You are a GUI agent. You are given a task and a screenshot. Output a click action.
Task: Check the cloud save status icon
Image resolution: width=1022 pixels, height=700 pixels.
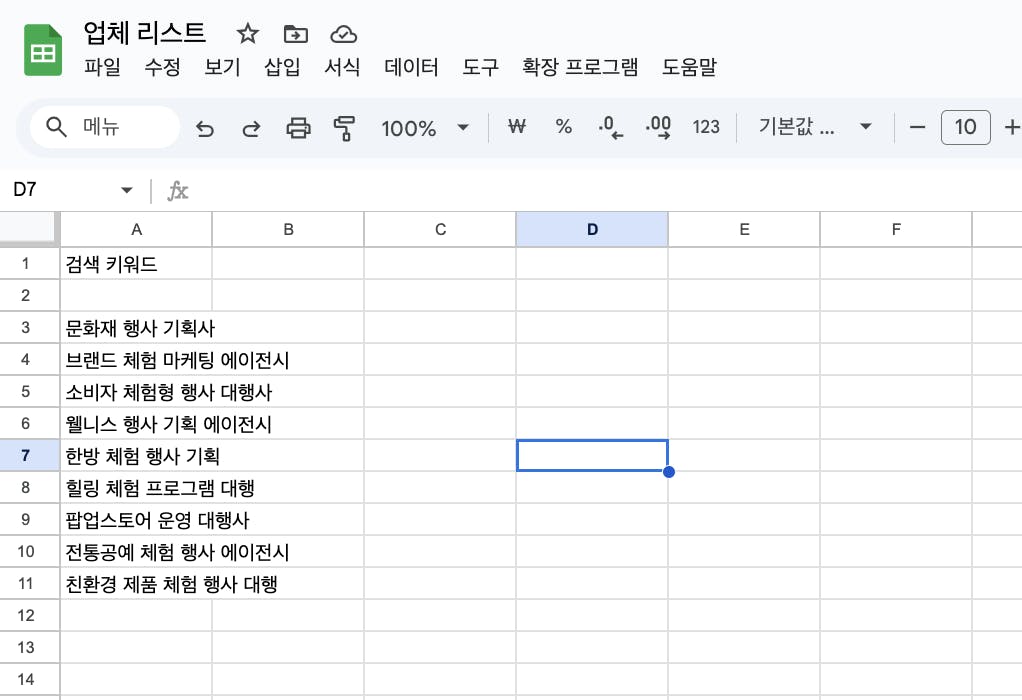pos(343,34)
